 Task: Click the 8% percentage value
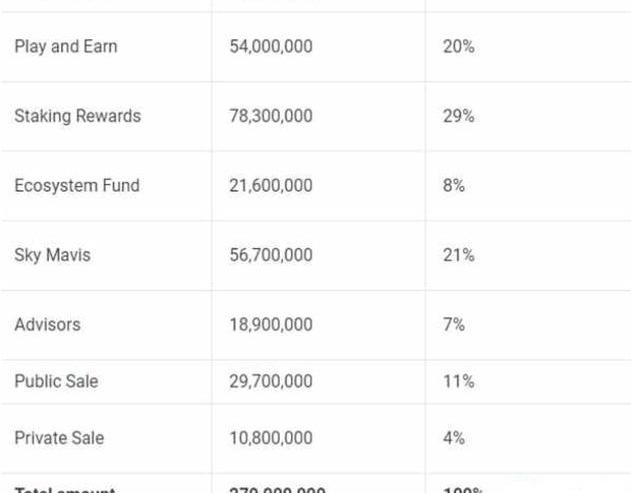[x=453, y=185]
